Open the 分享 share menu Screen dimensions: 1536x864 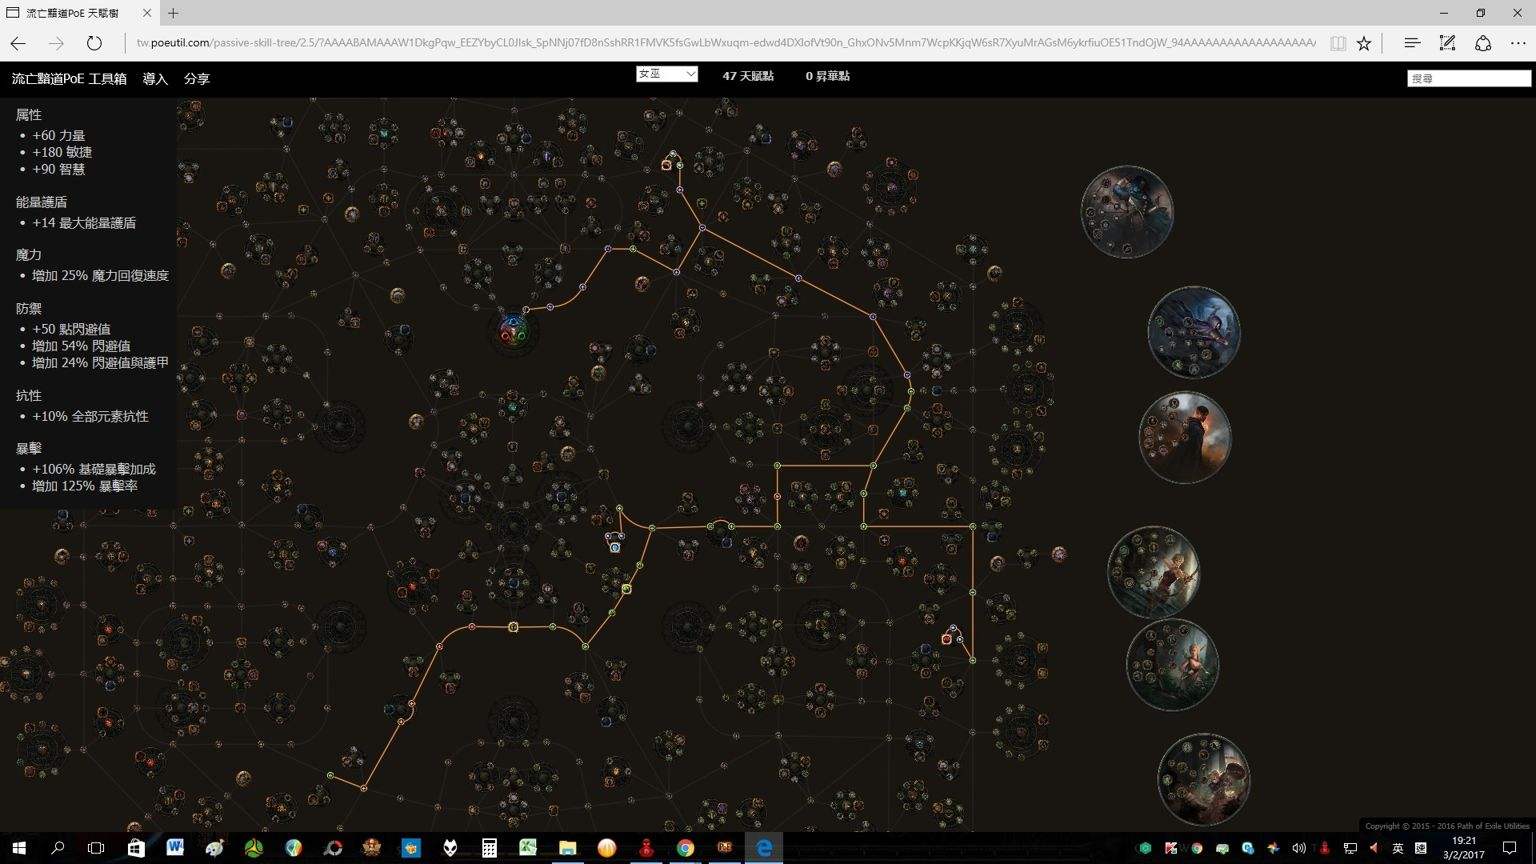point(197,78)
